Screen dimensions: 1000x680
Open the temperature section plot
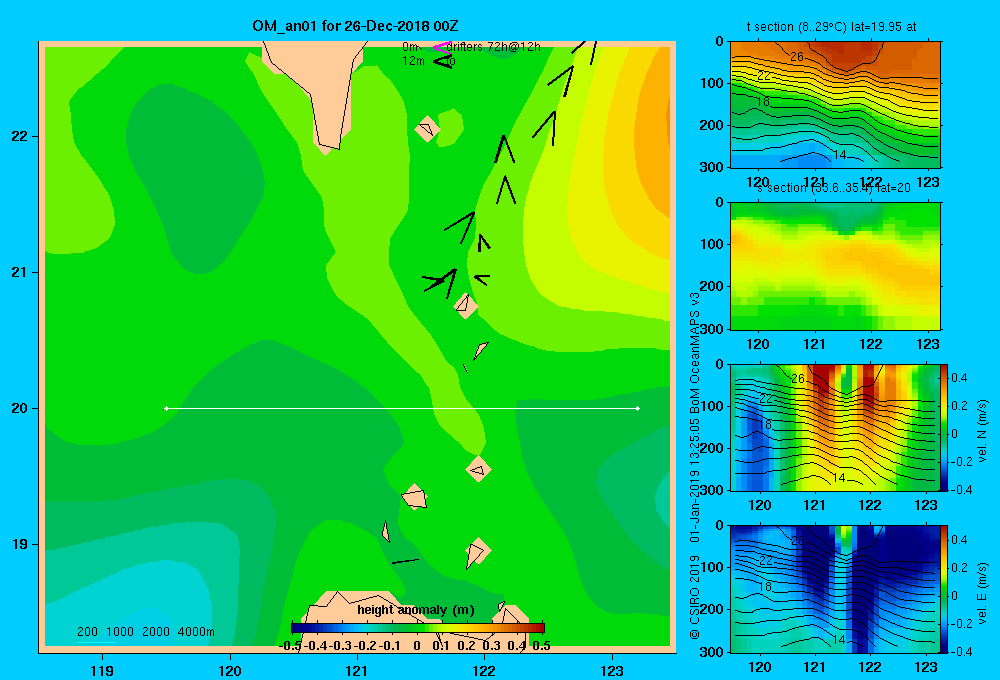point(835,105)
